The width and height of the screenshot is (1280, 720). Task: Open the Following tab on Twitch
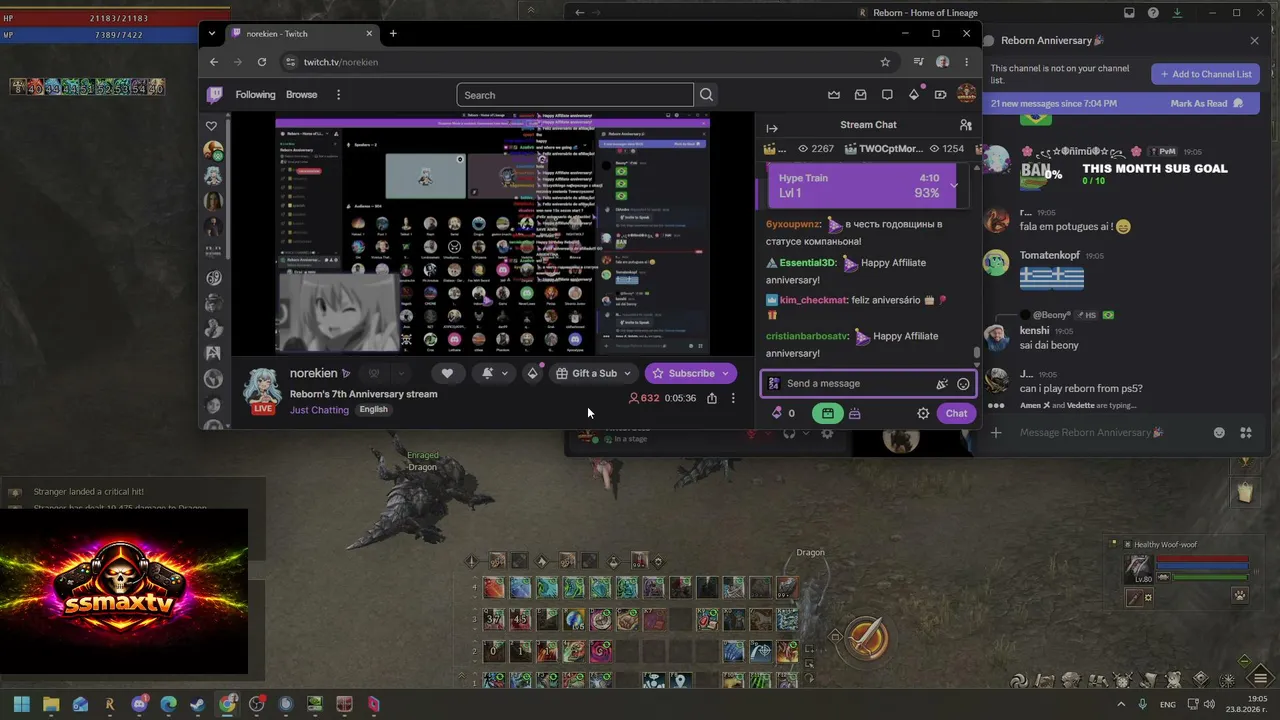coord(255,95)
